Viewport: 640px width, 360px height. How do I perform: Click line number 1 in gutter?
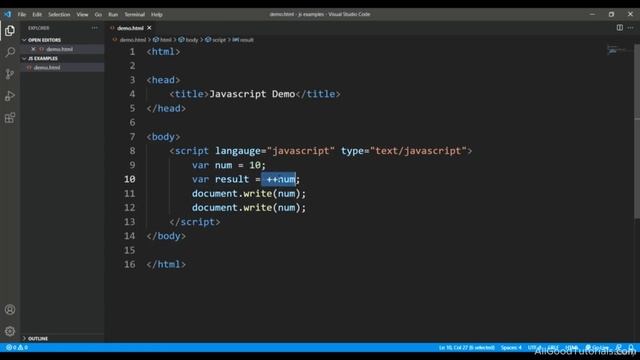coord(132,52)
